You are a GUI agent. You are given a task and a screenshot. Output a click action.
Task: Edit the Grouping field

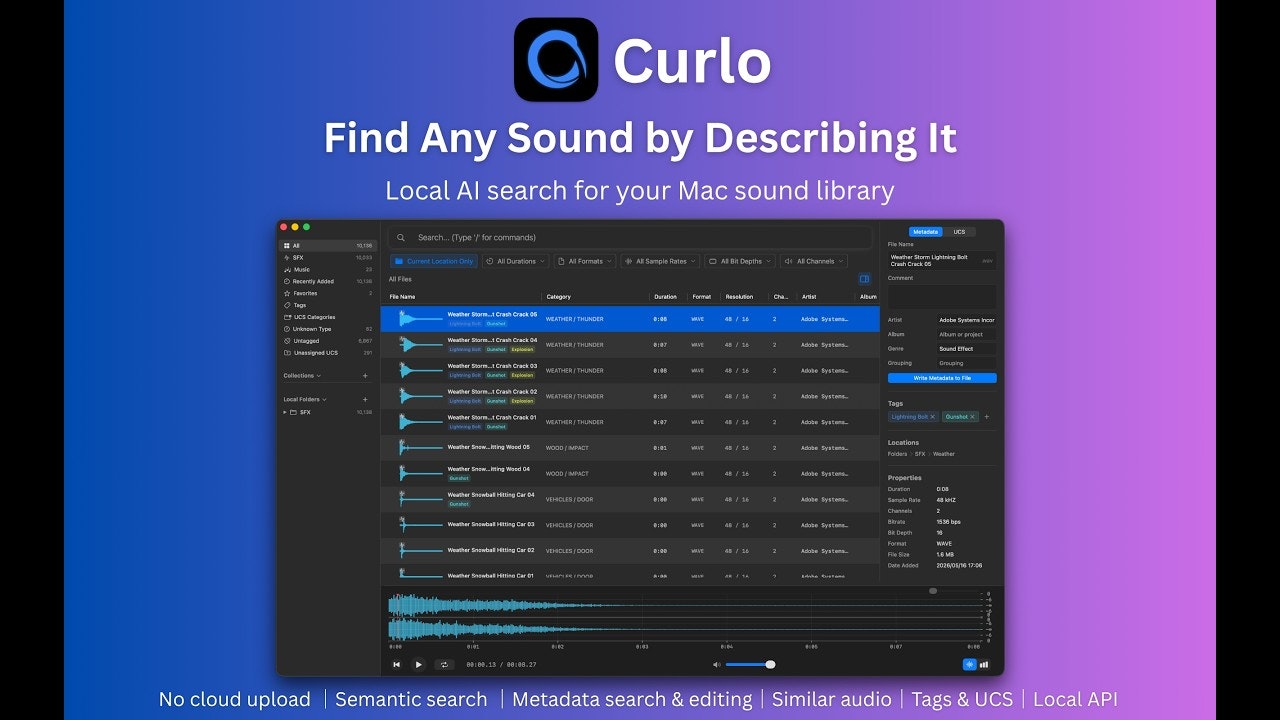coord(966,363)
